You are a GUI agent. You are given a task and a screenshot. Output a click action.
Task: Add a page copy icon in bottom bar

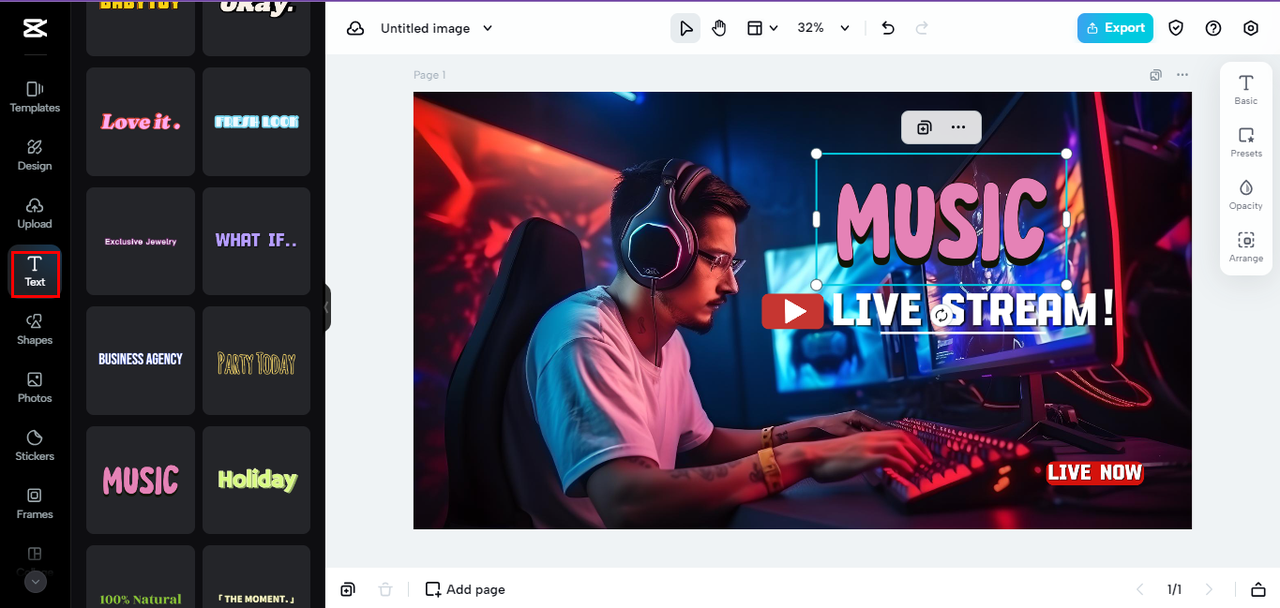point(348,589)
